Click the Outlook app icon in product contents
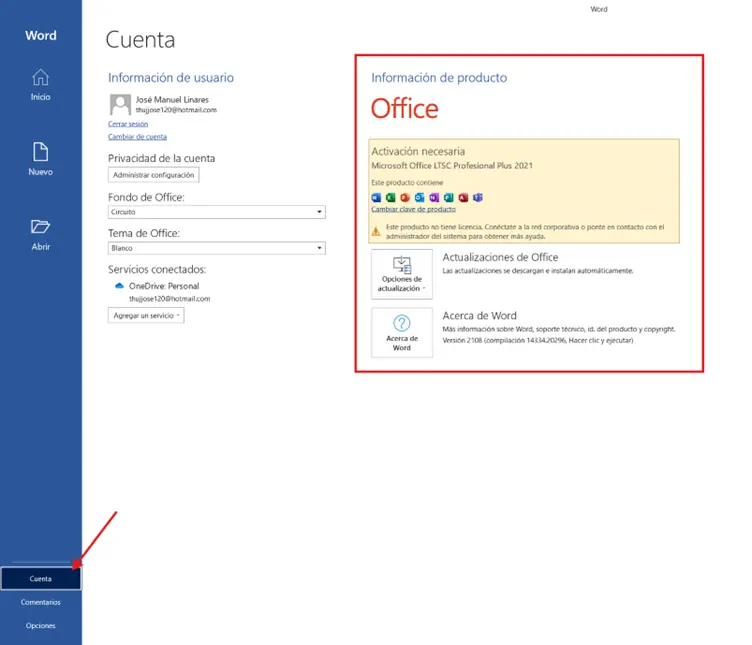Image resolution: width=752 pixels, height=645 pixels. click(x=420, y=198)
